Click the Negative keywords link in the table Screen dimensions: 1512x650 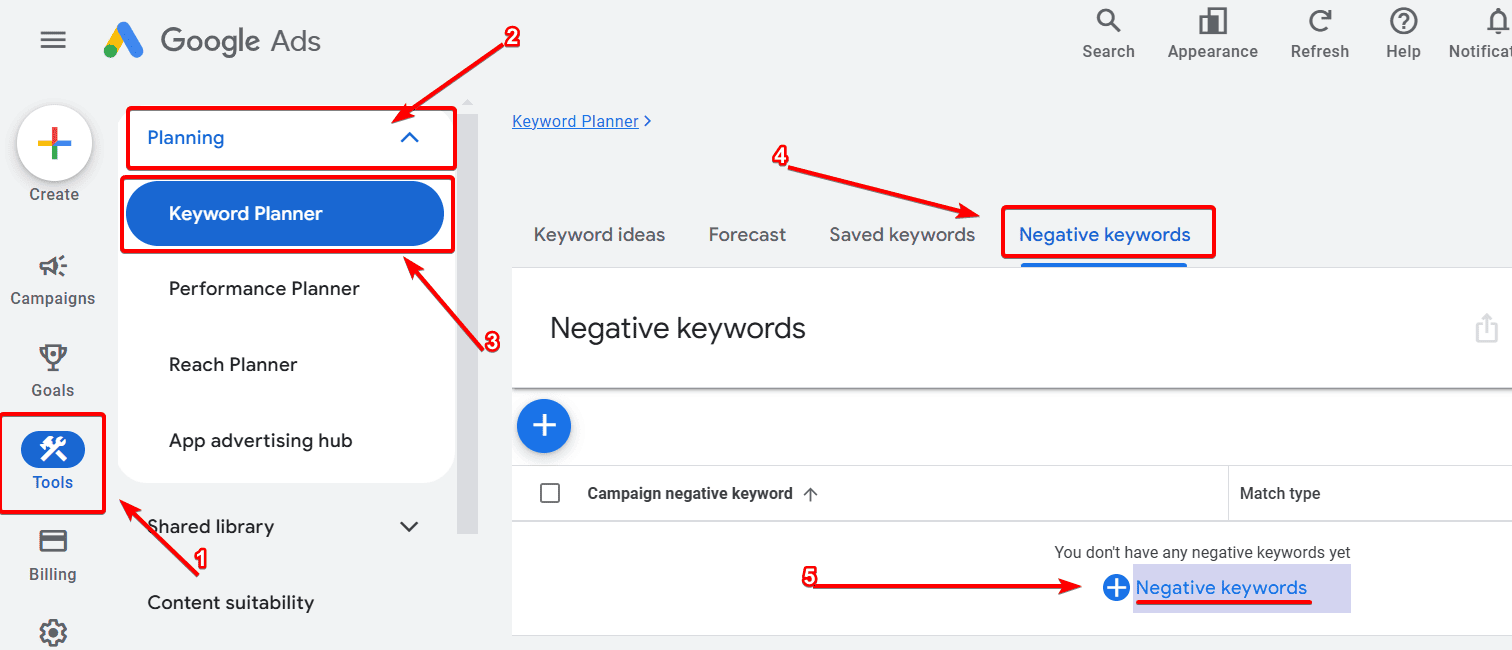pyautogui.click(x=1223, y=587)
